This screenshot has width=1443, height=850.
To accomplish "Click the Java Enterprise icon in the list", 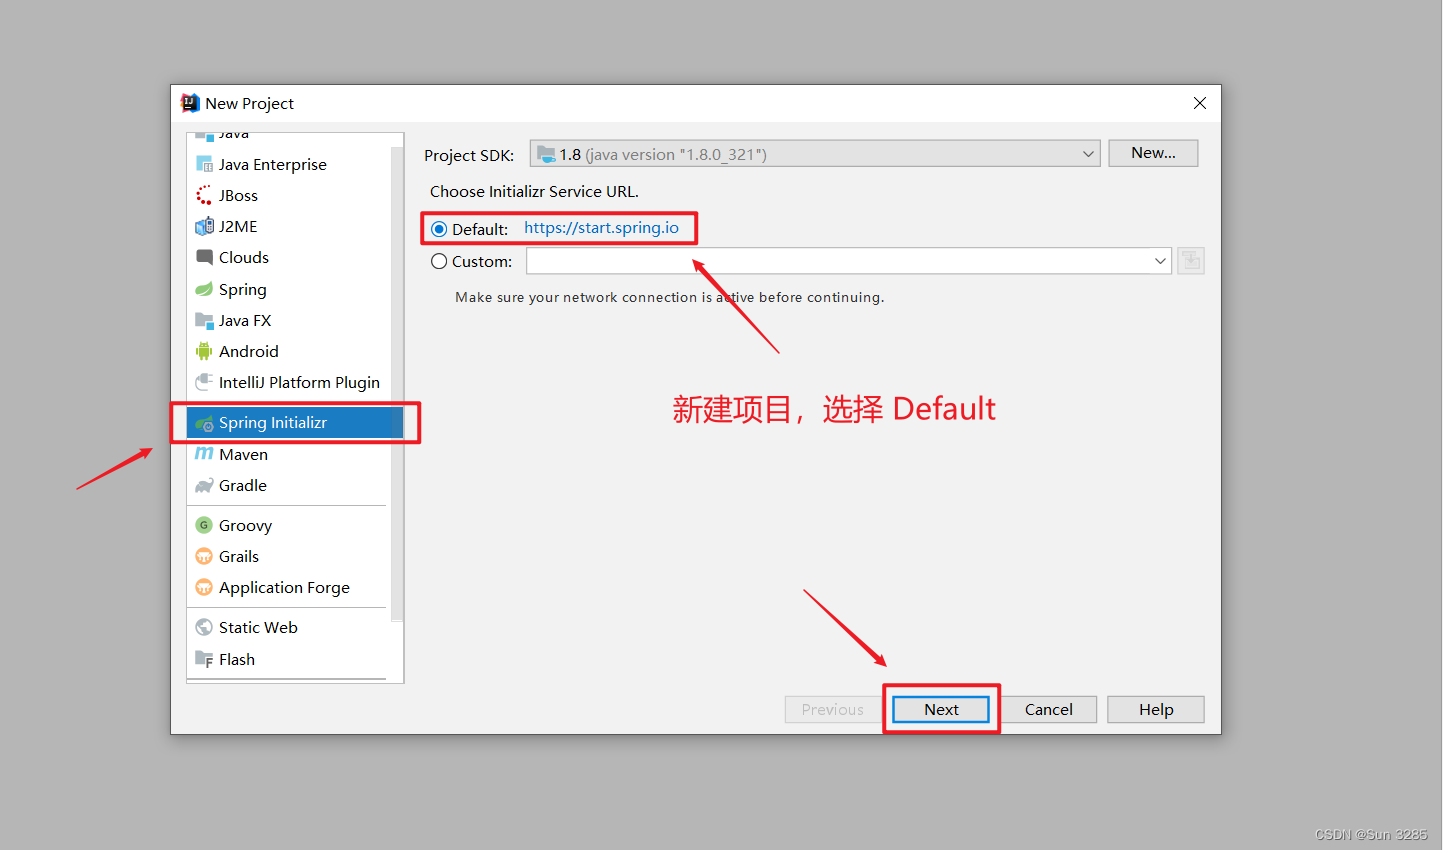I will tap(204, 164).
